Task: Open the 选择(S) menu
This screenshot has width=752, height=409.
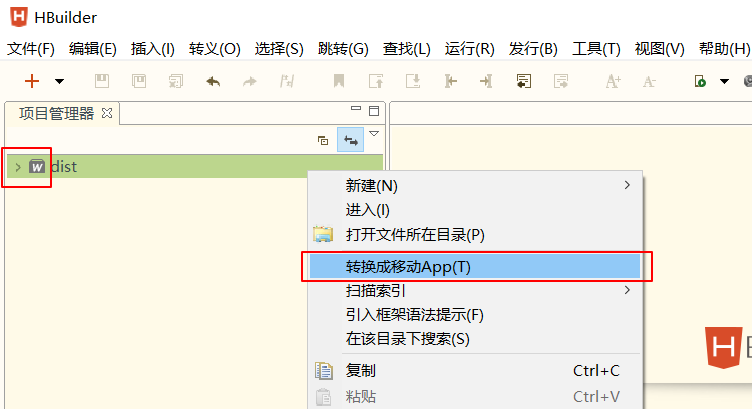Action: click(279, 49)
